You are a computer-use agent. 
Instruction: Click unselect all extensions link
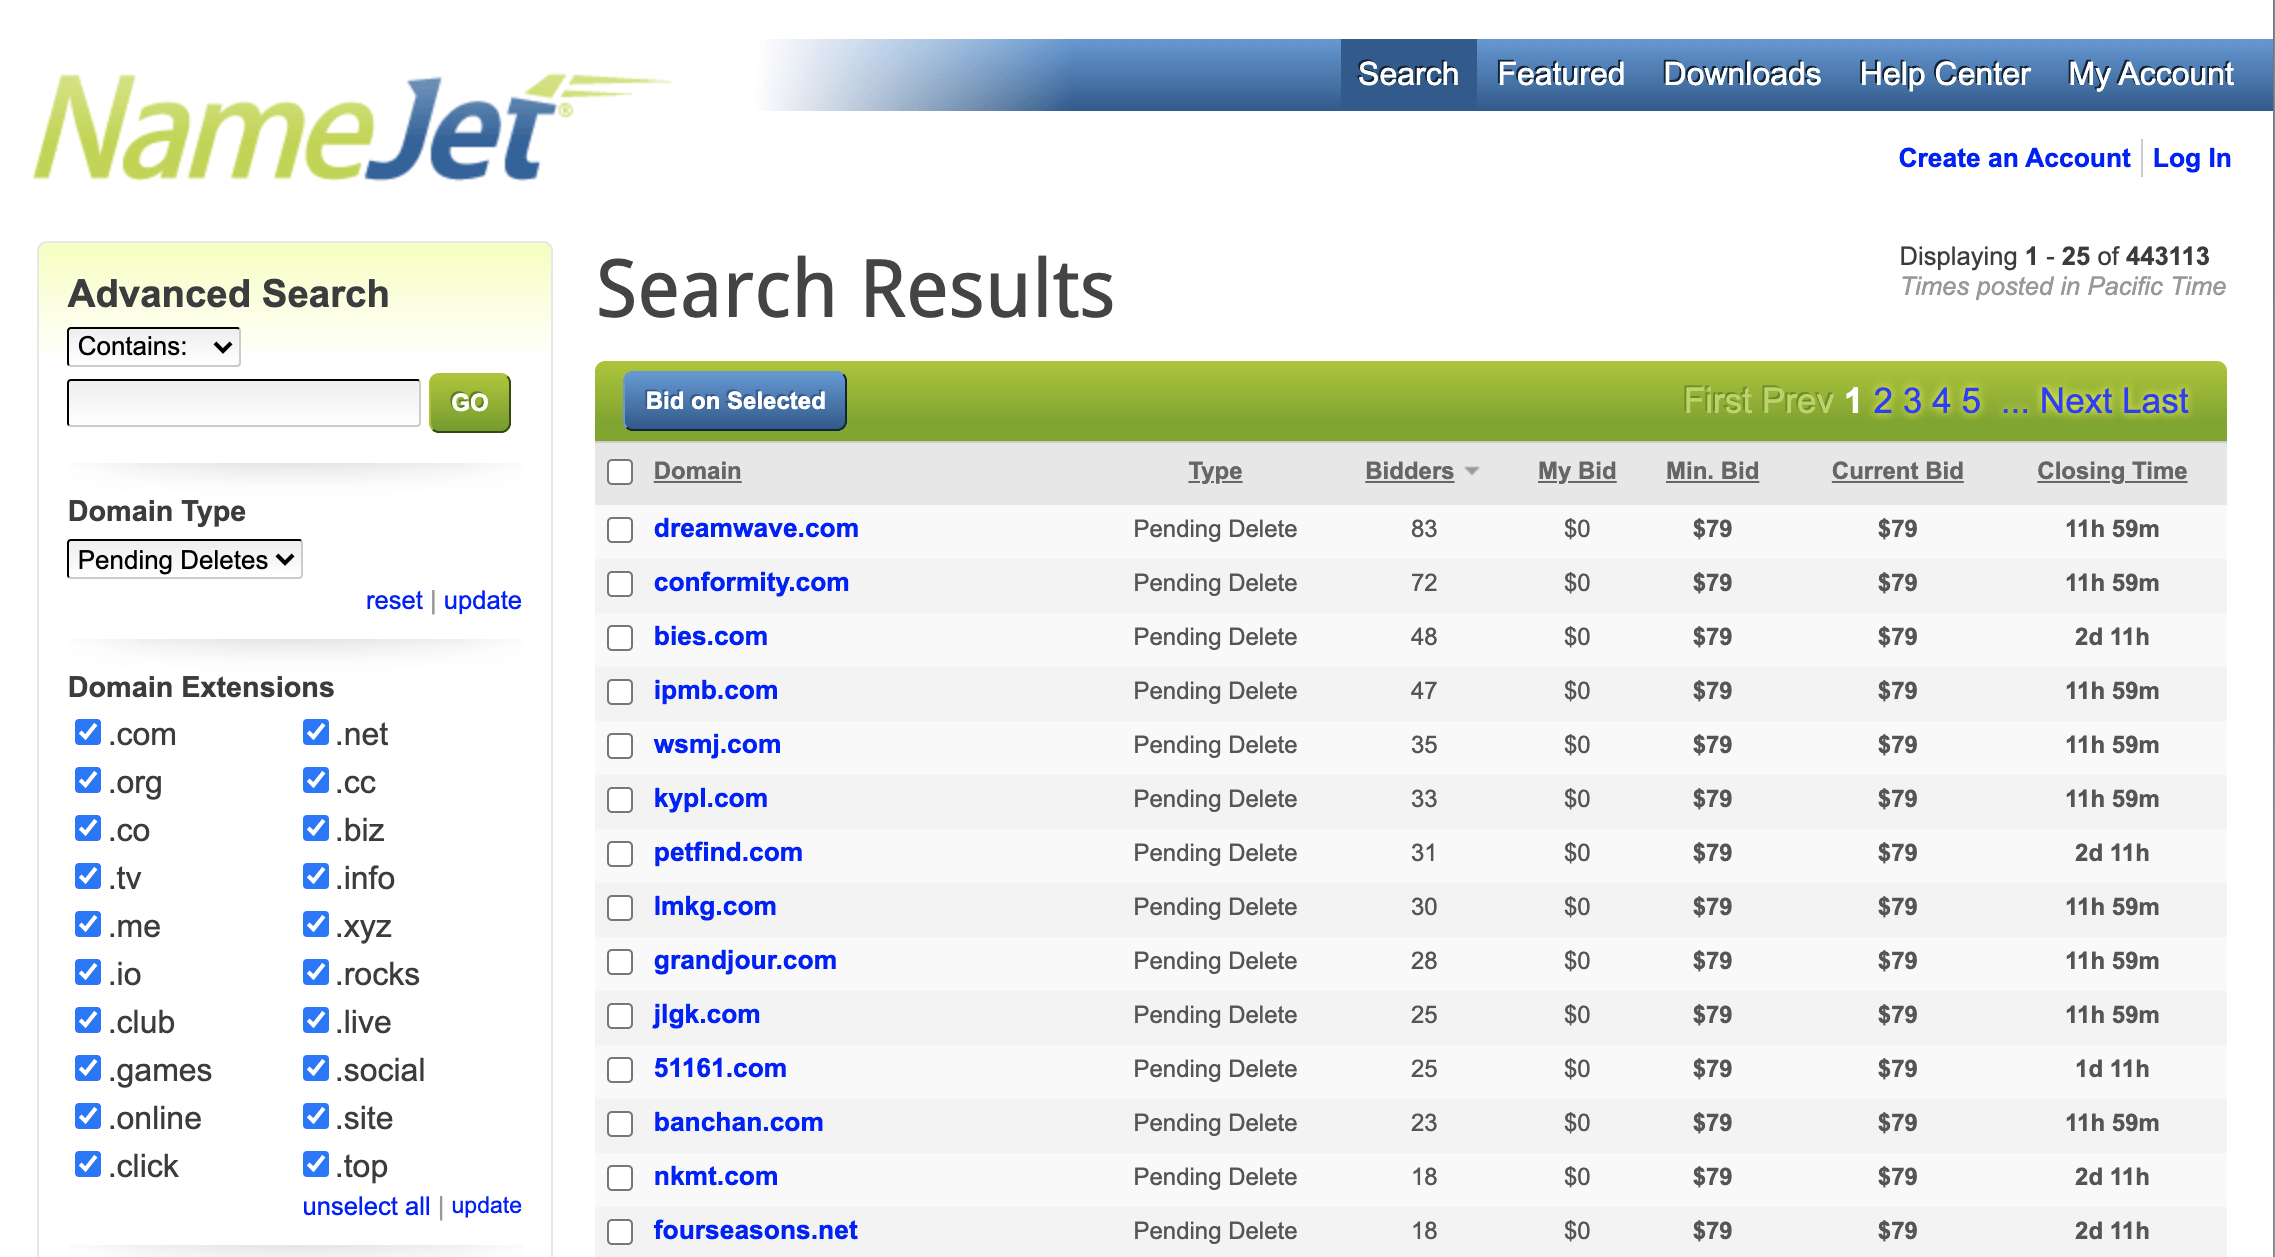coord(366,1206)
